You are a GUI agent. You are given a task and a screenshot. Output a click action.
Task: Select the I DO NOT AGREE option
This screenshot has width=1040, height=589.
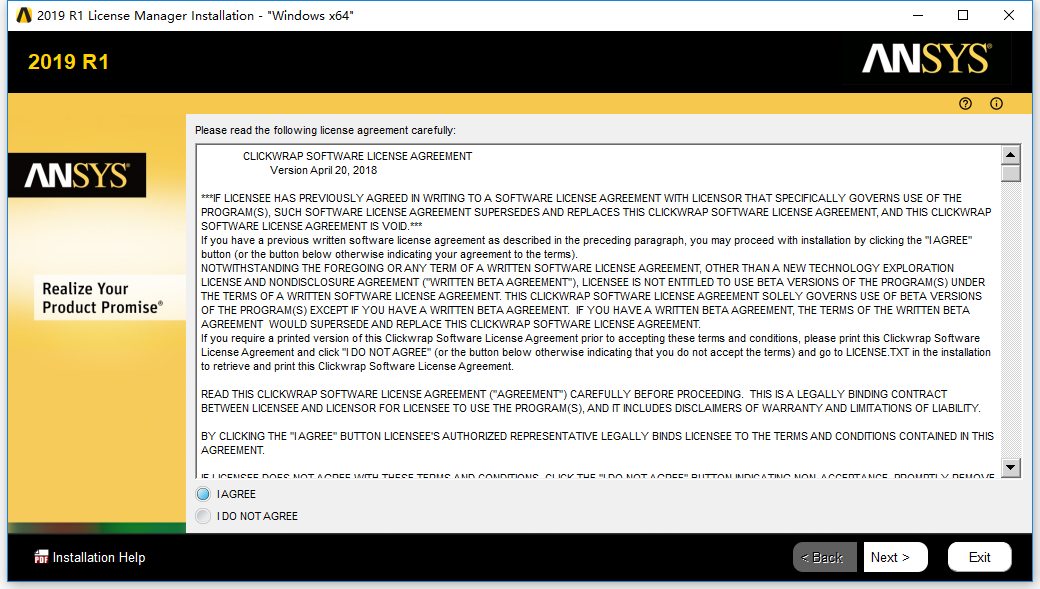[204, 516]
